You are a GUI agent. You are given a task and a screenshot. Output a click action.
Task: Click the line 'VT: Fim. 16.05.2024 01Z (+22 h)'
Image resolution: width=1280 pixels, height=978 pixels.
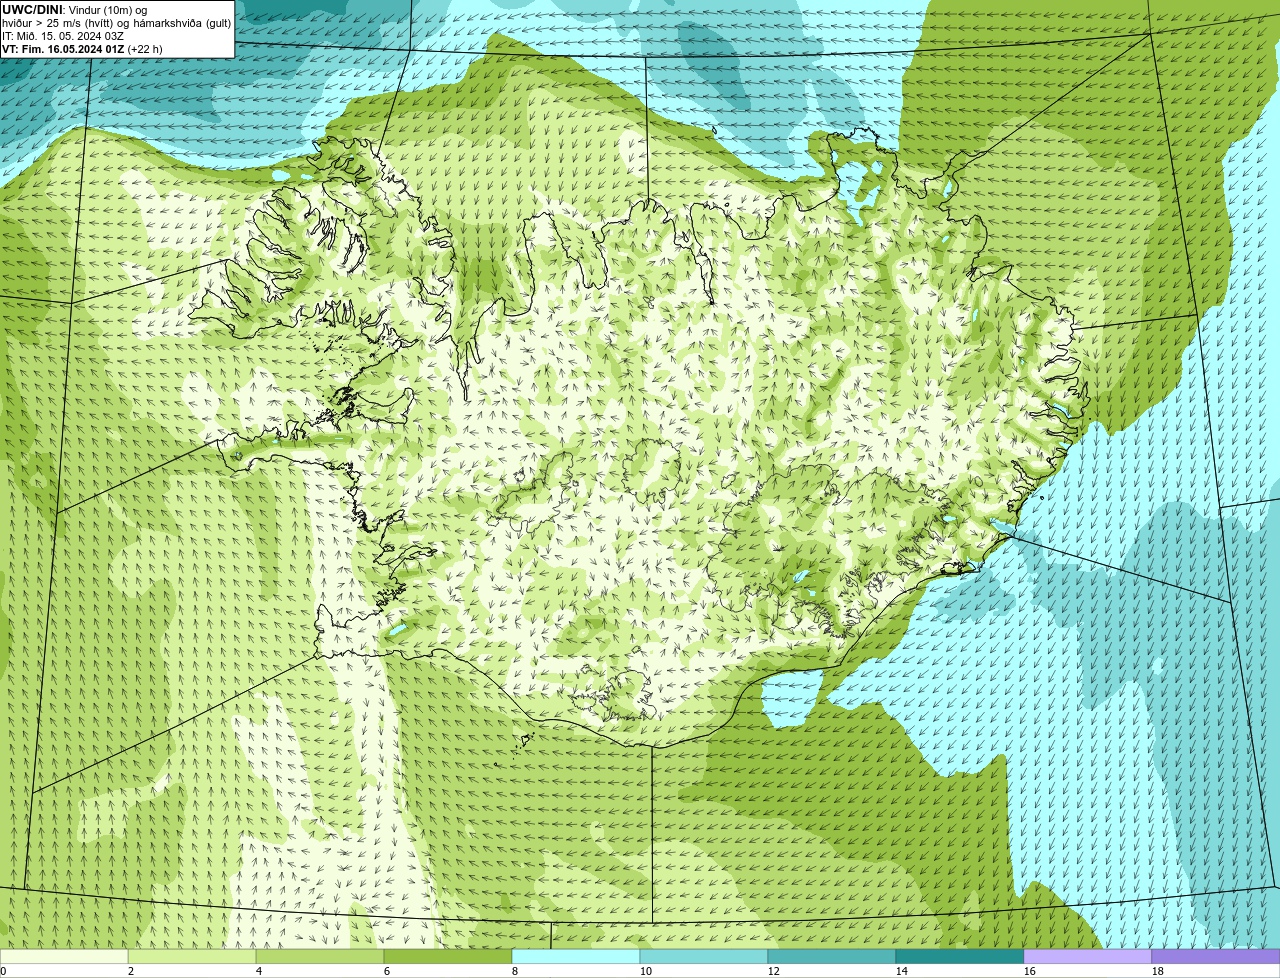[x=82, y=49]
